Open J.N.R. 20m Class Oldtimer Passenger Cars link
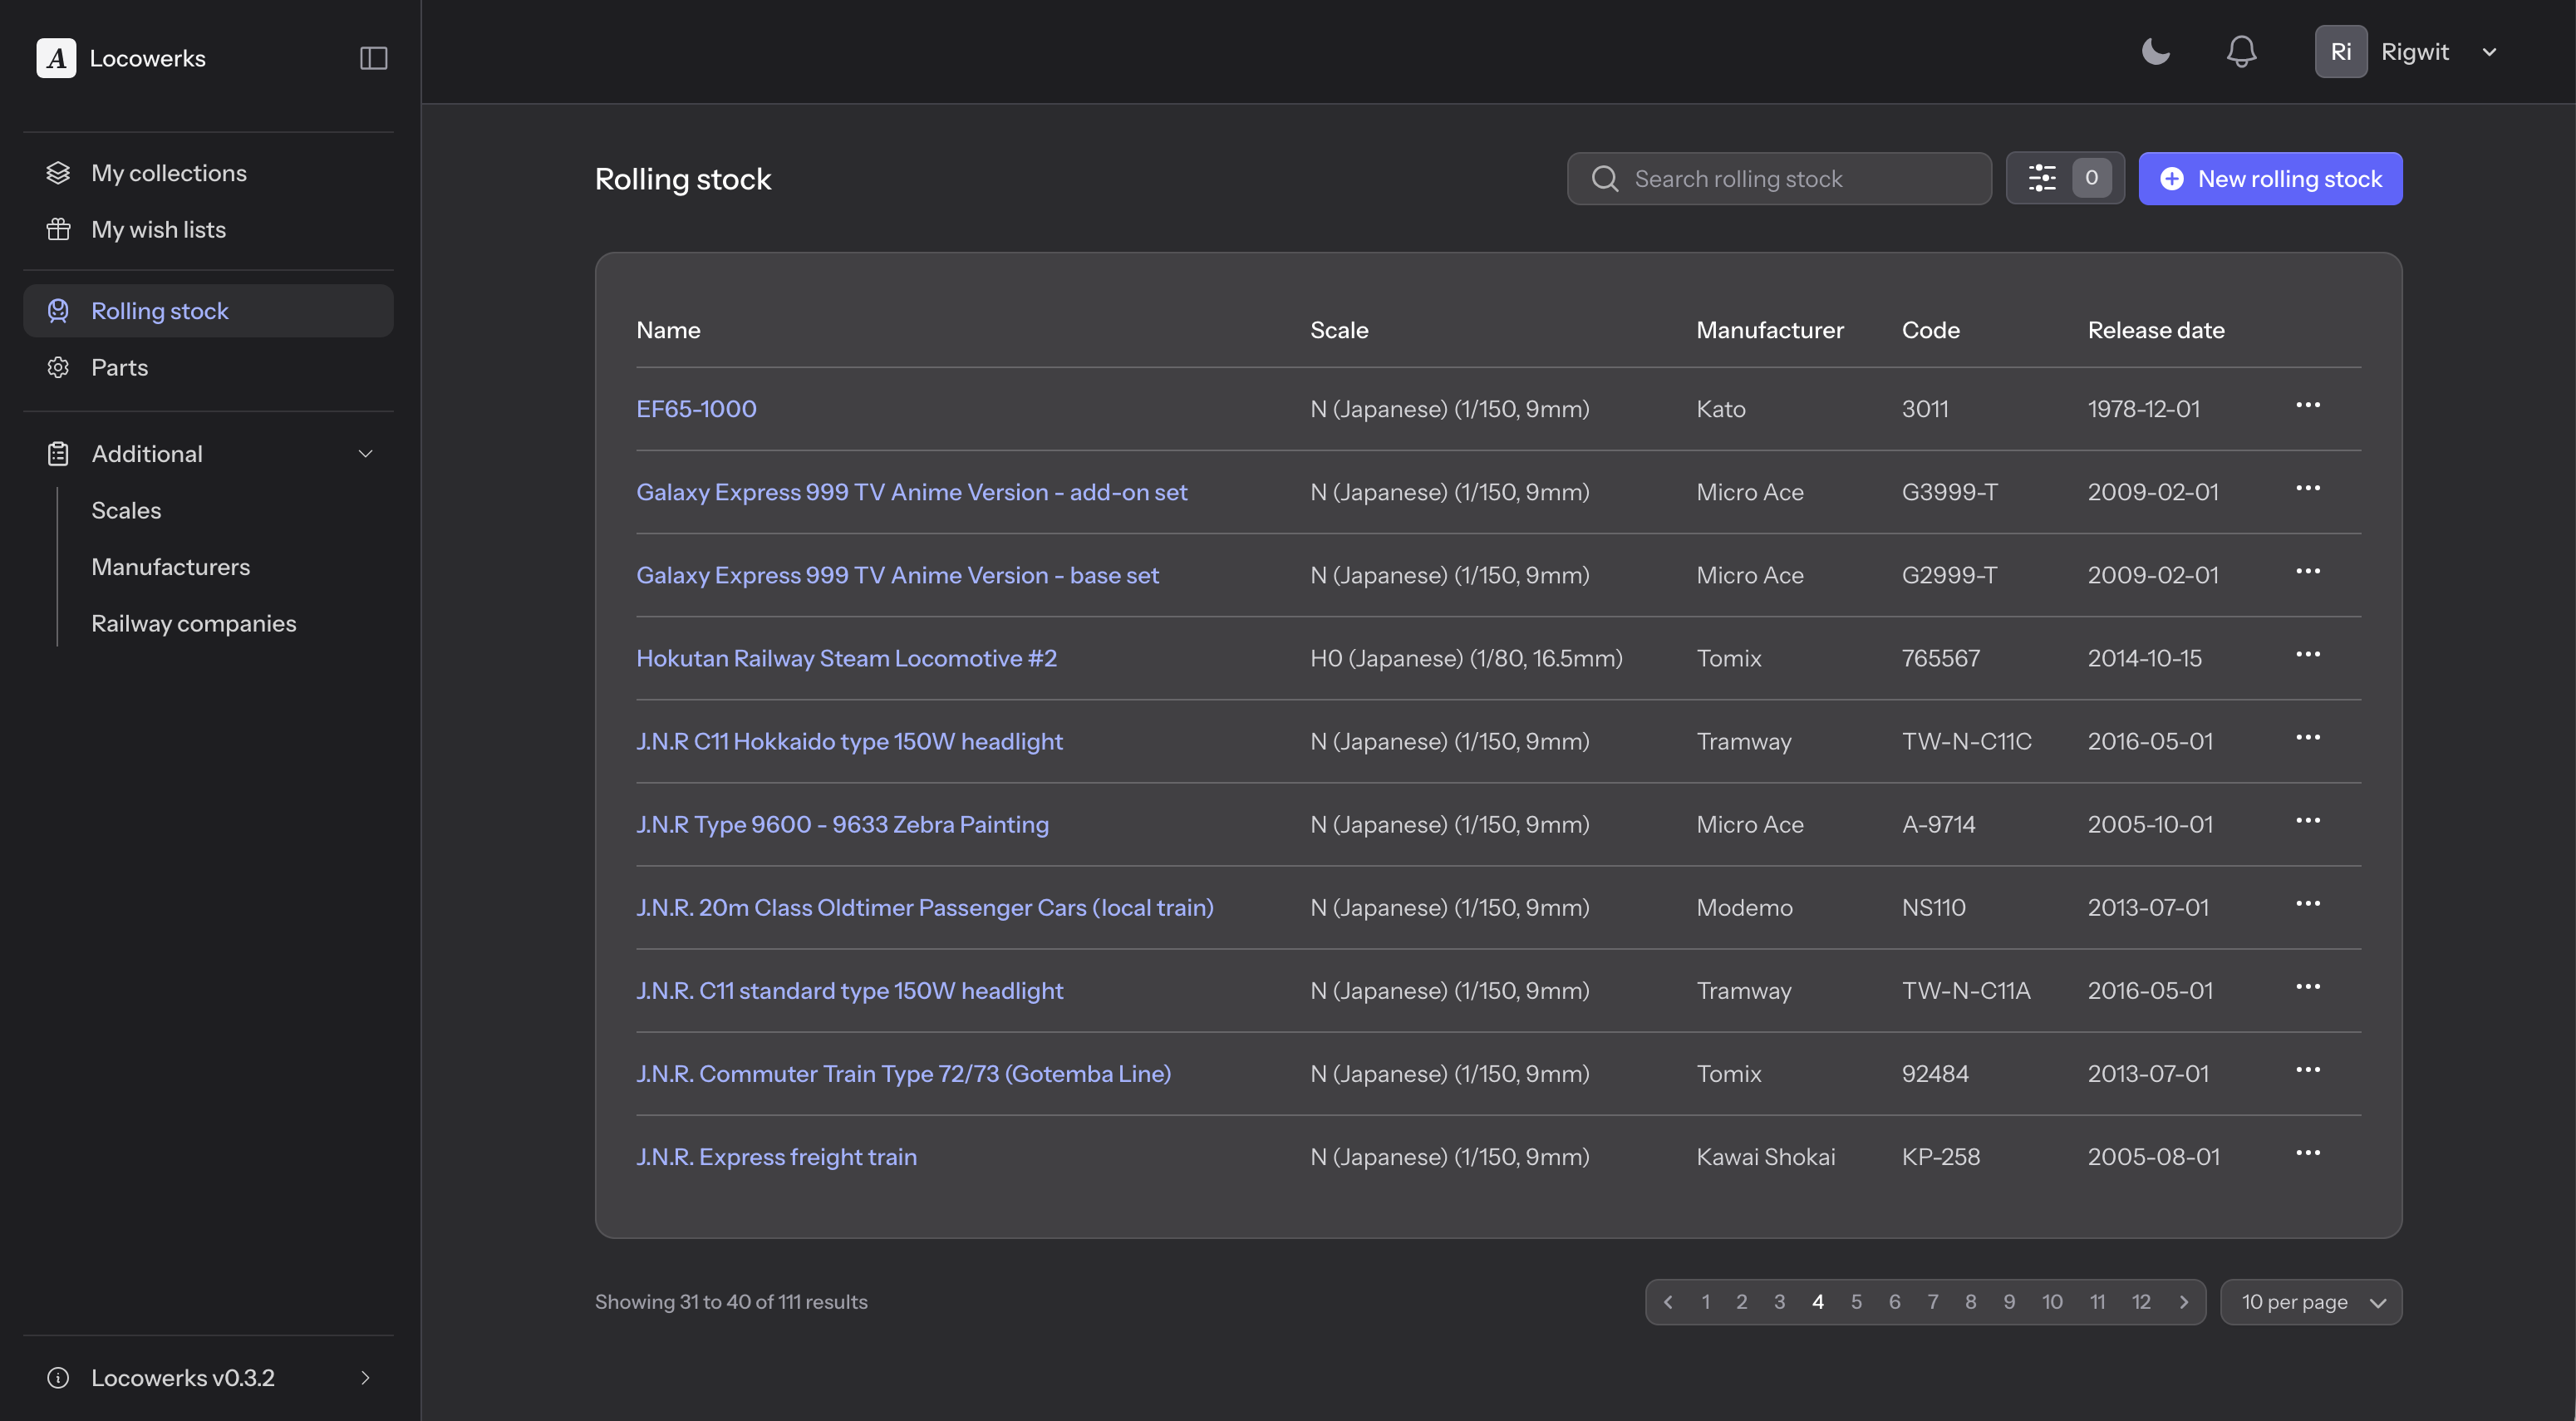This screenshot has height=1421, width=2576. (x=925, y=907)
